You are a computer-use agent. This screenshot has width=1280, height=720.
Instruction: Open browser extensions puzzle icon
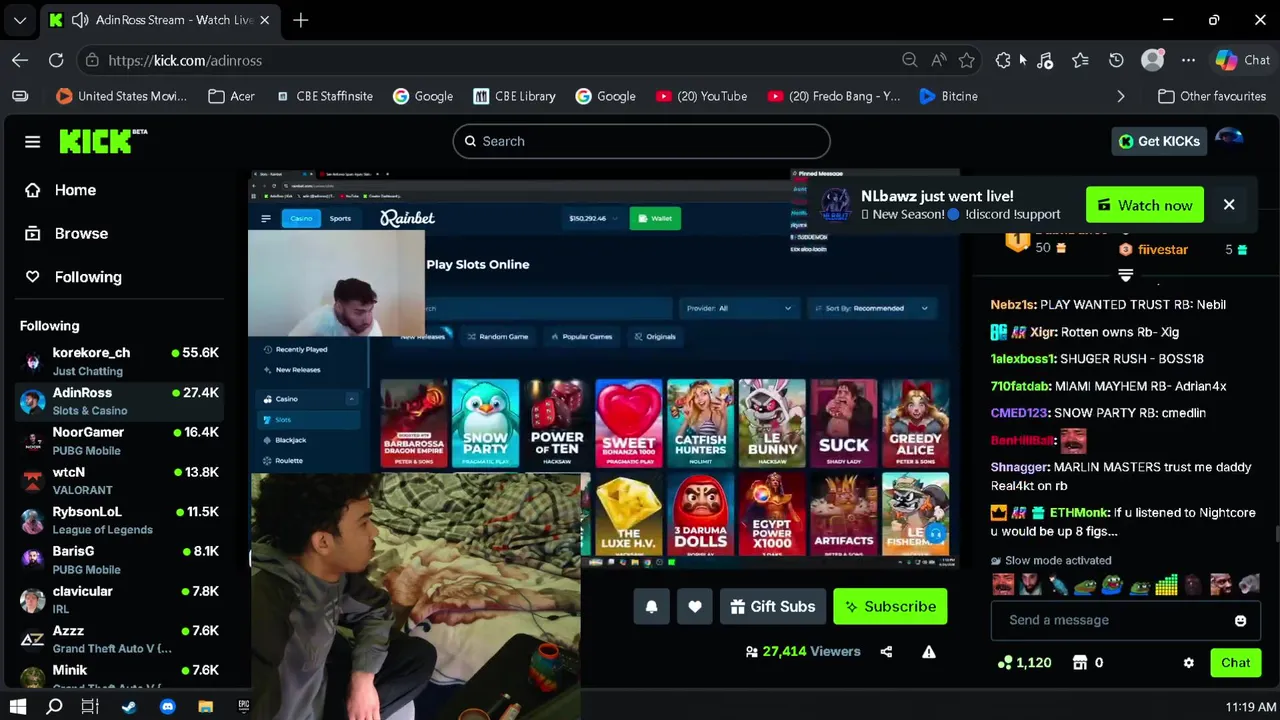pyautogui.click(x=1003, y=60)
